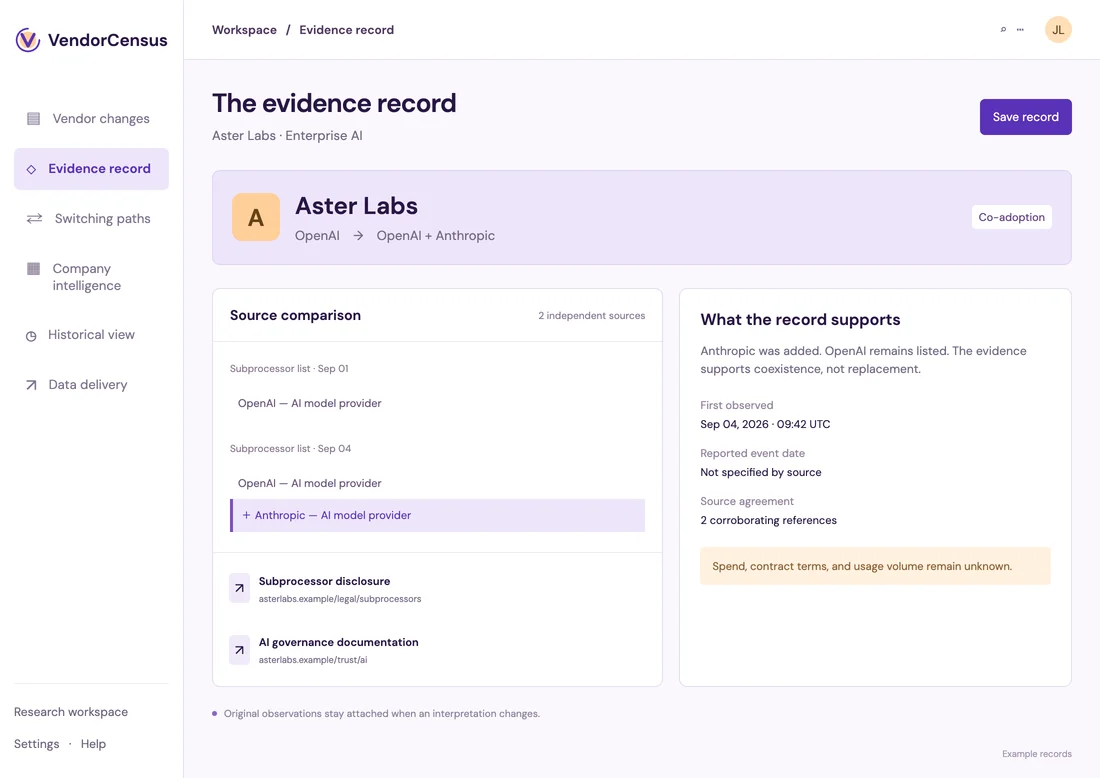
Task: Click asterlabs.example/trust/ai URL
Action: coord(313,660)
